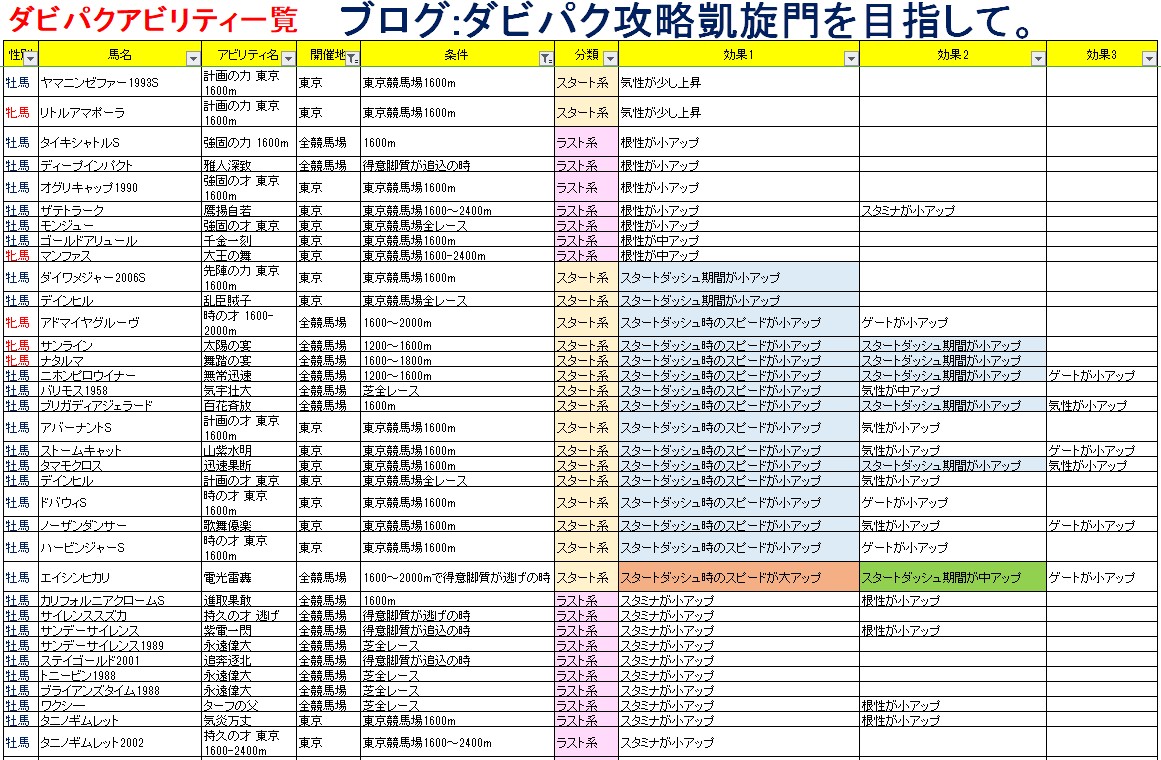This screenshot has width=1161, height=760.
Task: Open the 性別 column filter dropdown
Action: [x=30, y=58]
